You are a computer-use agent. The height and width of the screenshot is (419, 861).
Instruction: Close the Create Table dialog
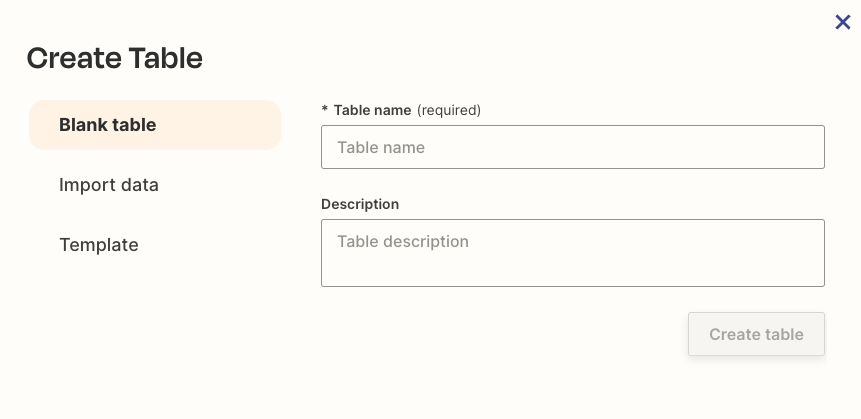click(842, 22)
